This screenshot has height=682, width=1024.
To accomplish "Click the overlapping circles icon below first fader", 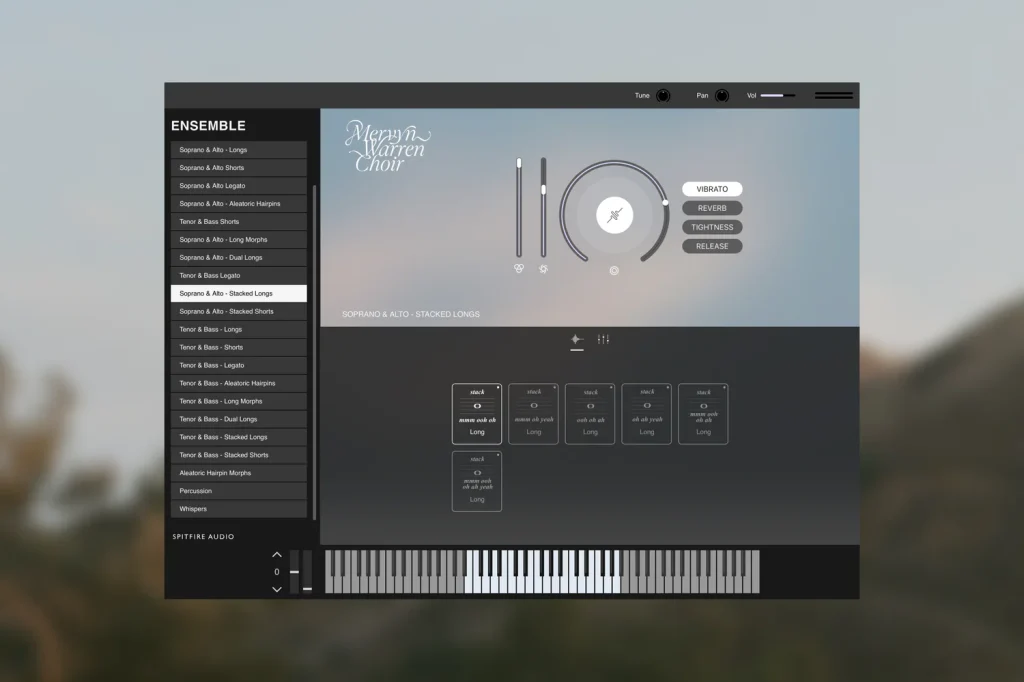I will pyautogui.click(x=519, y=268).
